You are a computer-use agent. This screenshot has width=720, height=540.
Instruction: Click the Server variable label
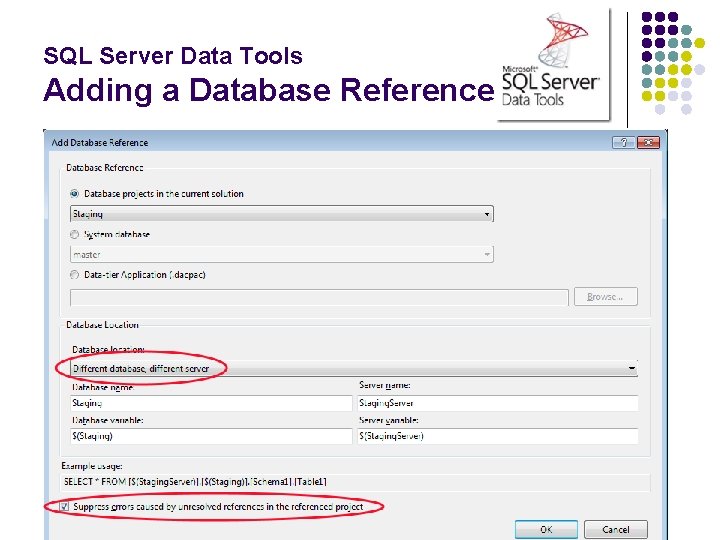[388, 420]
